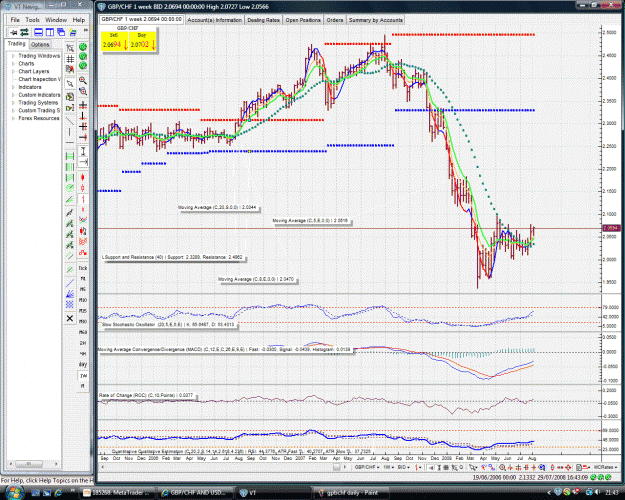Click the Windows Start orb
The width and height of the screenshot is (625, 500).
click(x=15, y=492)
